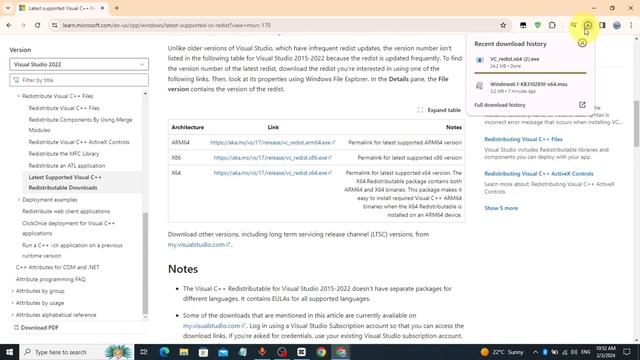Viewport: 640px width, 360px height.
Task: Open ClickOnce deployment for Visual C++ applications
Action: pos(69,228)
